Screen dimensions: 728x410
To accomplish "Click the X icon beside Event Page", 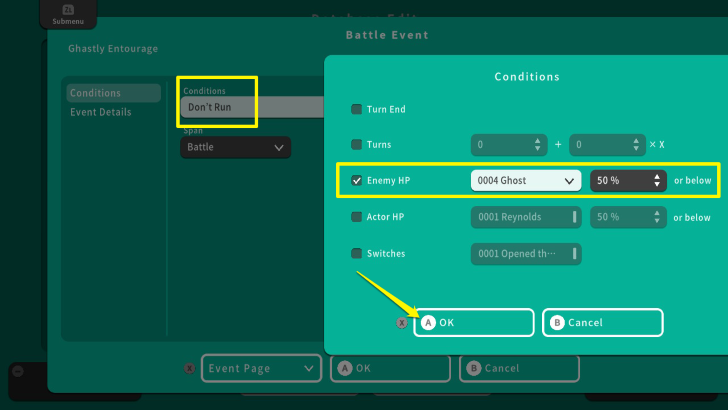I will (189, 368).
